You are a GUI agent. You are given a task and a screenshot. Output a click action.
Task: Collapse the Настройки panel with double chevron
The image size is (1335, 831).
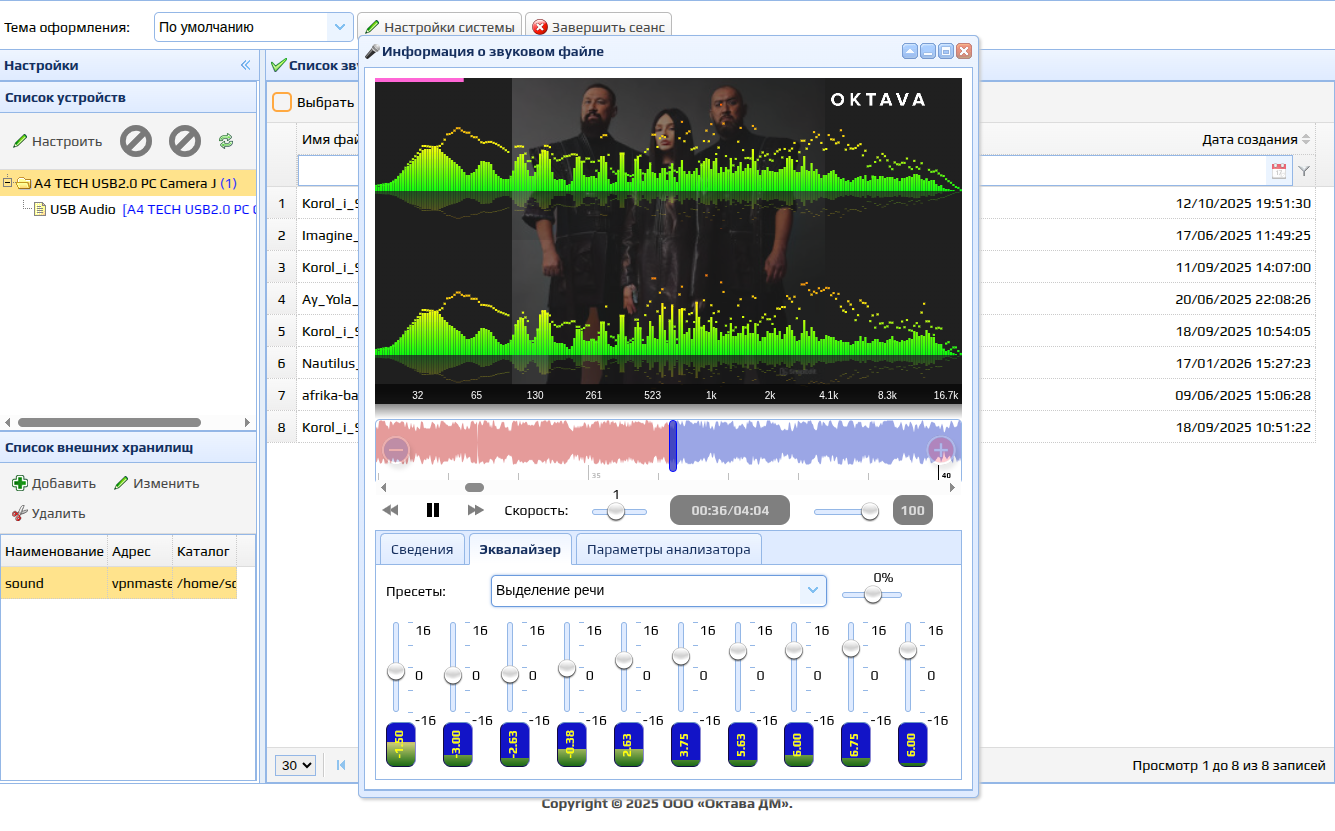[x=245, y=65]
